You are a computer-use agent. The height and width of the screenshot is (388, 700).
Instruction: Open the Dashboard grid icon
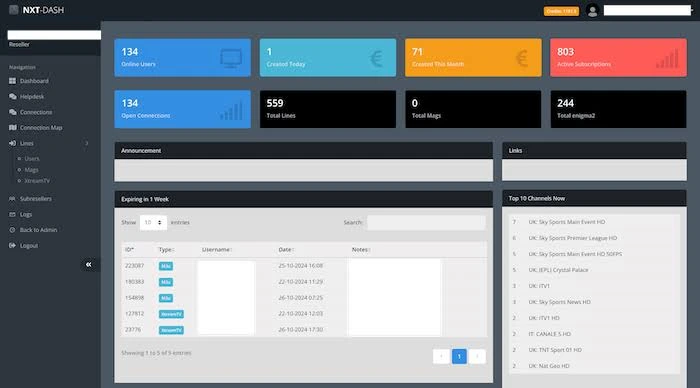[x=12, y=81]
